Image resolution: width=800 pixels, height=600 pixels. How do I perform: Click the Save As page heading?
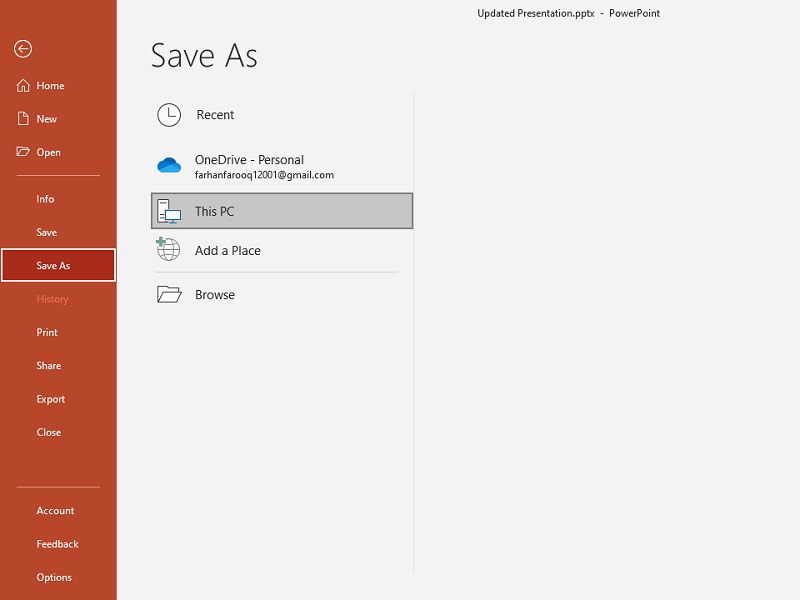coord(204,56)
